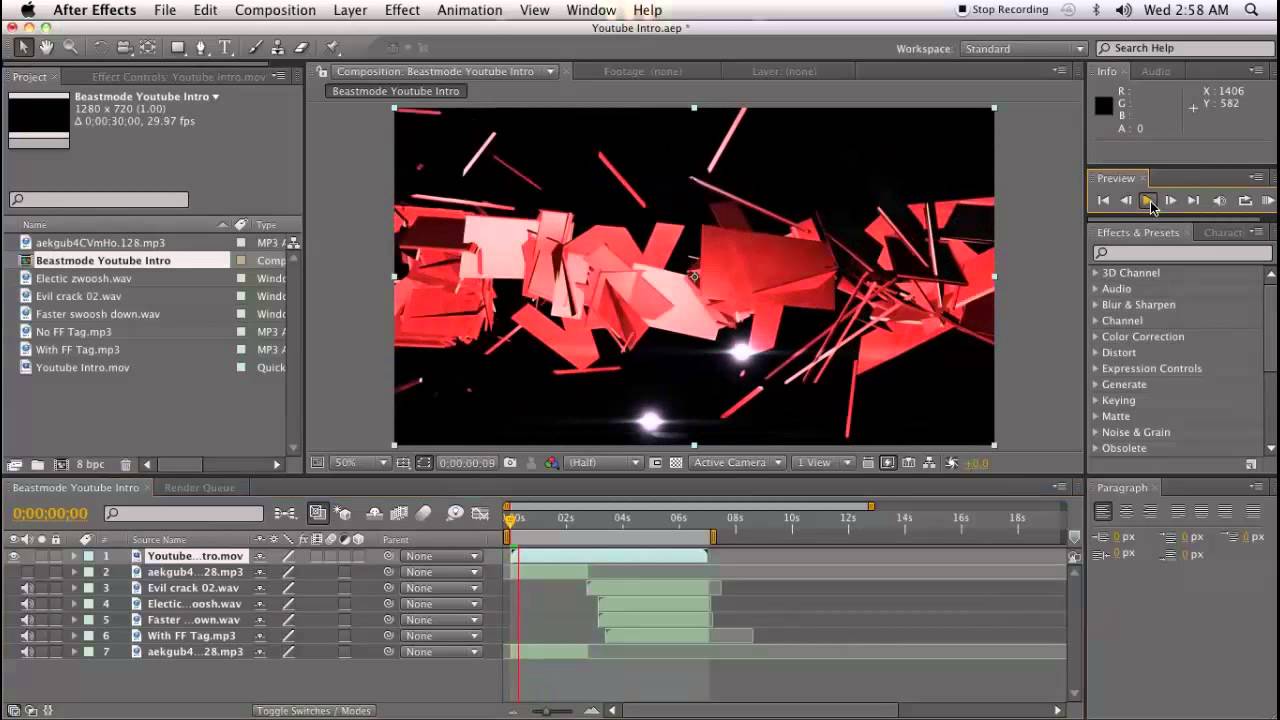Select the Hand tool in toolbar
The image size is (1280, 720).
coord(46,47)
